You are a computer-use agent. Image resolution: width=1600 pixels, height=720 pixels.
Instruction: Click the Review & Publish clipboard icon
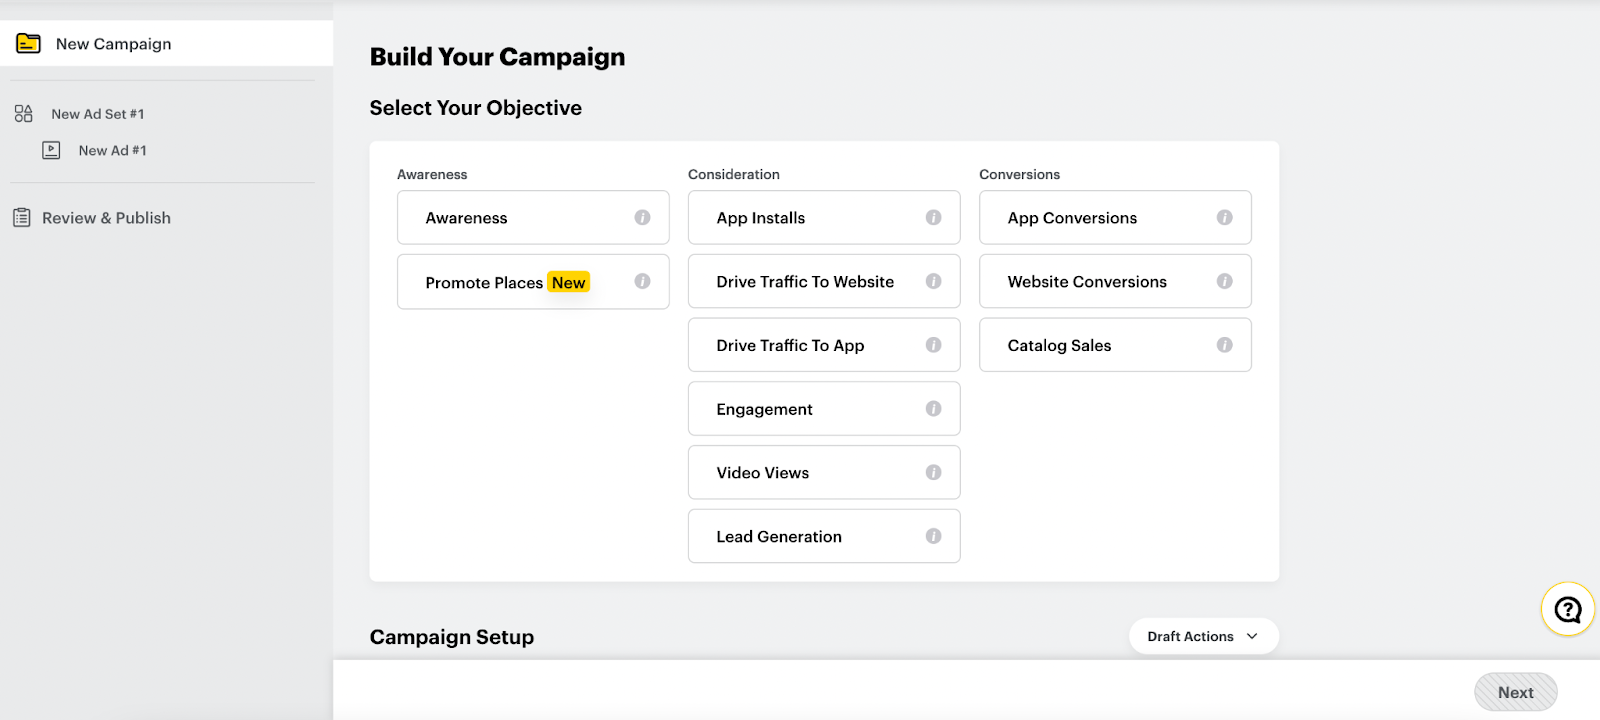click(21, 217)
